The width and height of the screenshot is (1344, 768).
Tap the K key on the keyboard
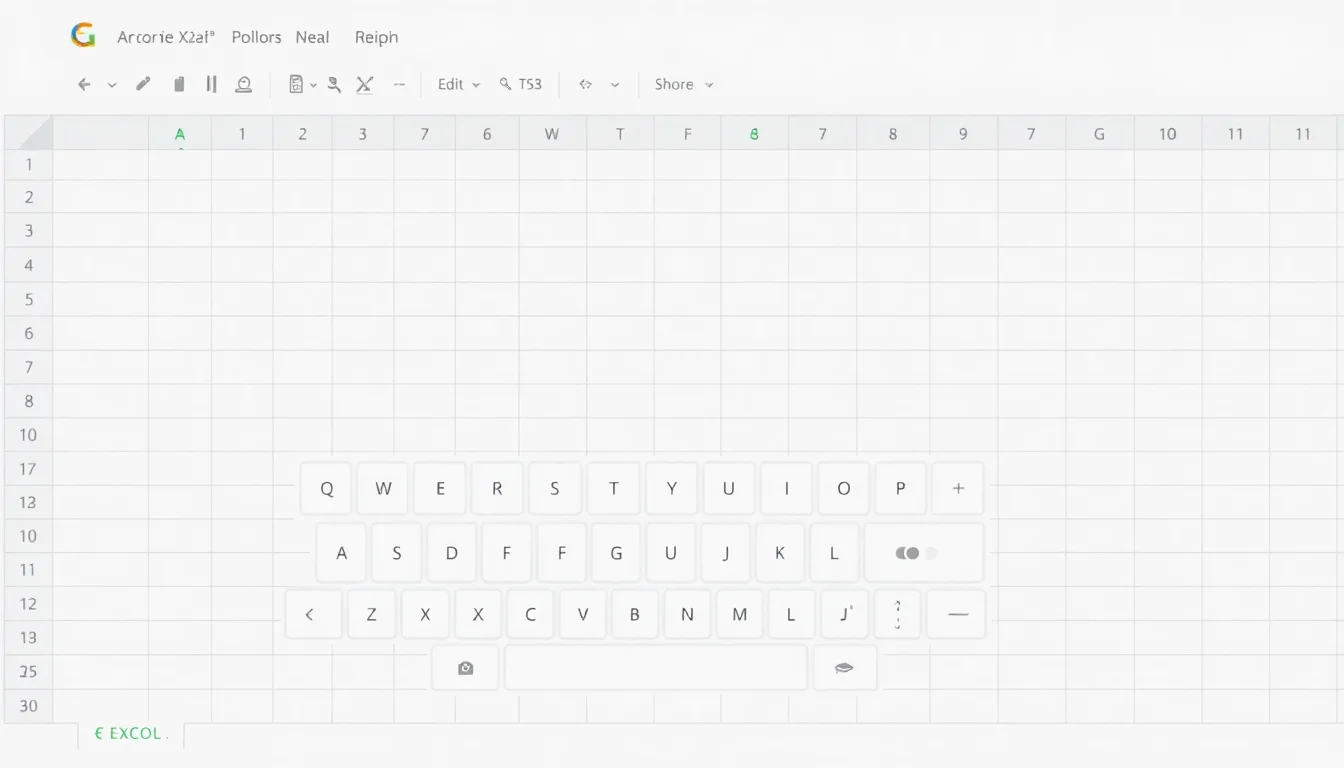point(780,552)
